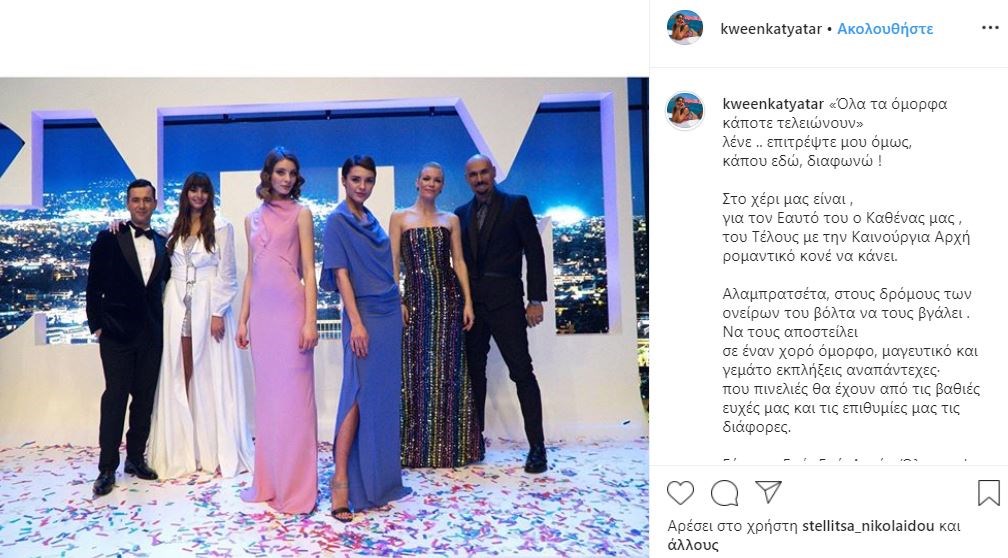View the stellitsa_nikolaidou profile
Image resolution: width=1008 pixels, height=558 pixels.
click(x=868, y=526)
